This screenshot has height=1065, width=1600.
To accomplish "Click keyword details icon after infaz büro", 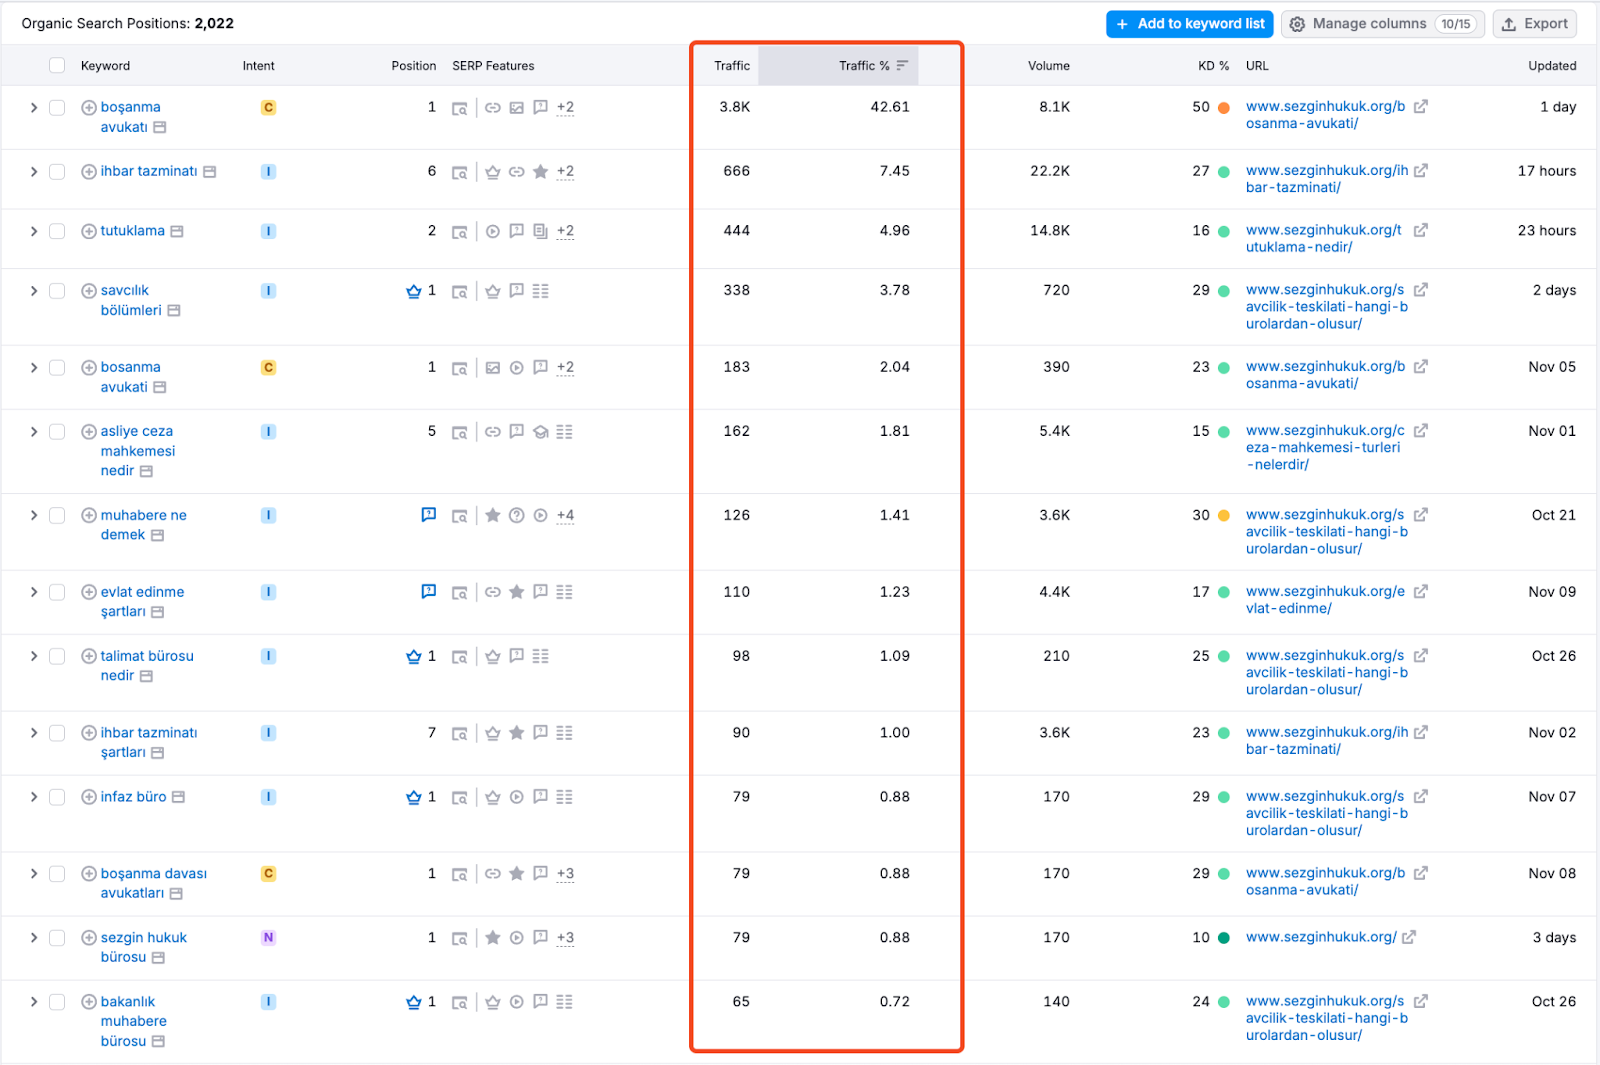I will pyautogui.click(x=178, y=797).
